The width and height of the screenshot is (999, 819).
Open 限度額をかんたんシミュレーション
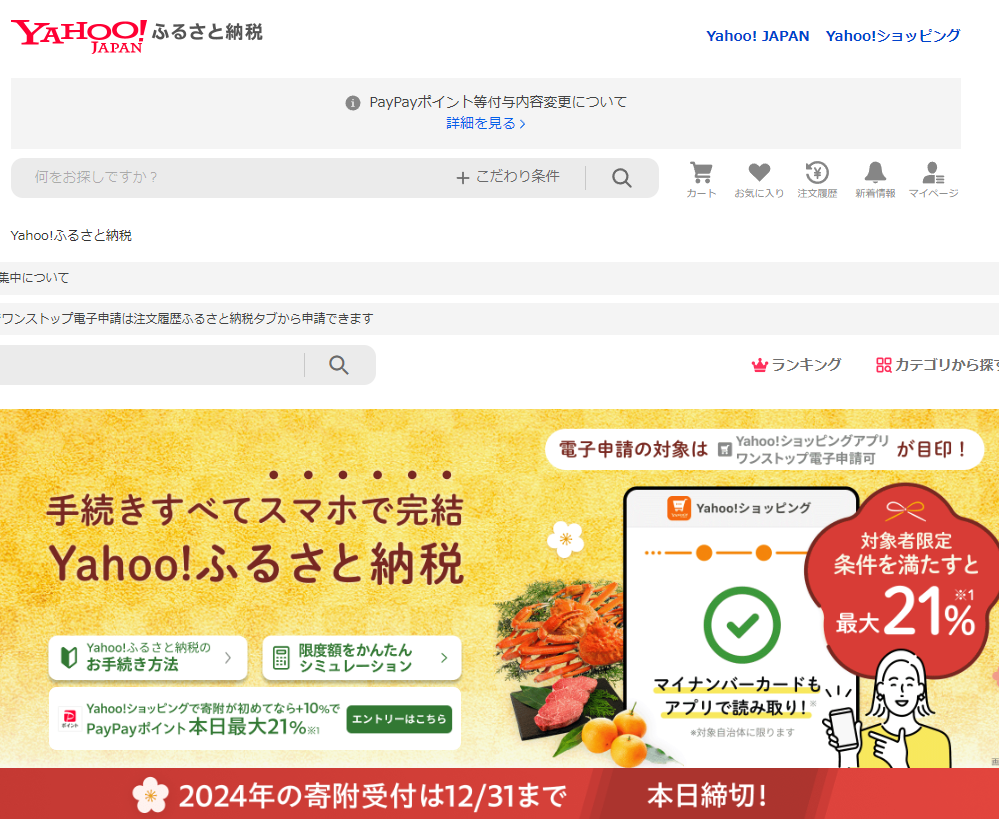pos(362,658)
